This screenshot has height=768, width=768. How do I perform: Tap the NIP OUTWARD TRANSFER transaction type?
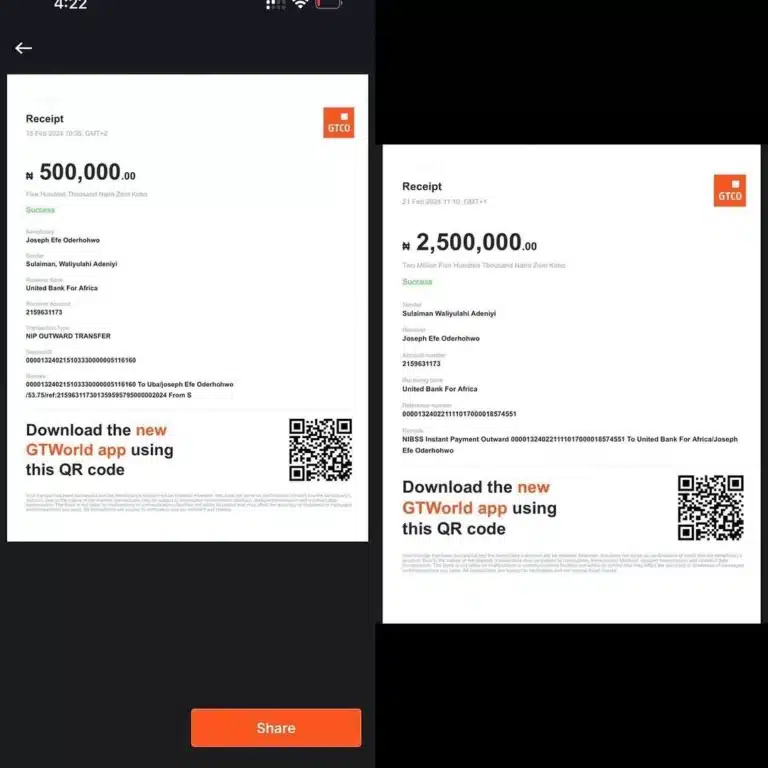68,336
